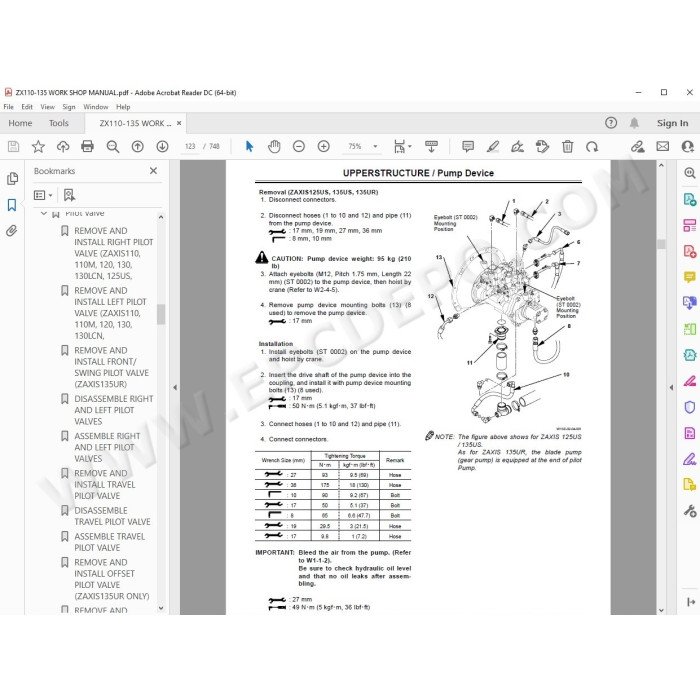Viewport: 700px width, 700px height.
Task: Collapse the left navigation pane arrow
Action: pyautogui.click(x=175, y=388)
